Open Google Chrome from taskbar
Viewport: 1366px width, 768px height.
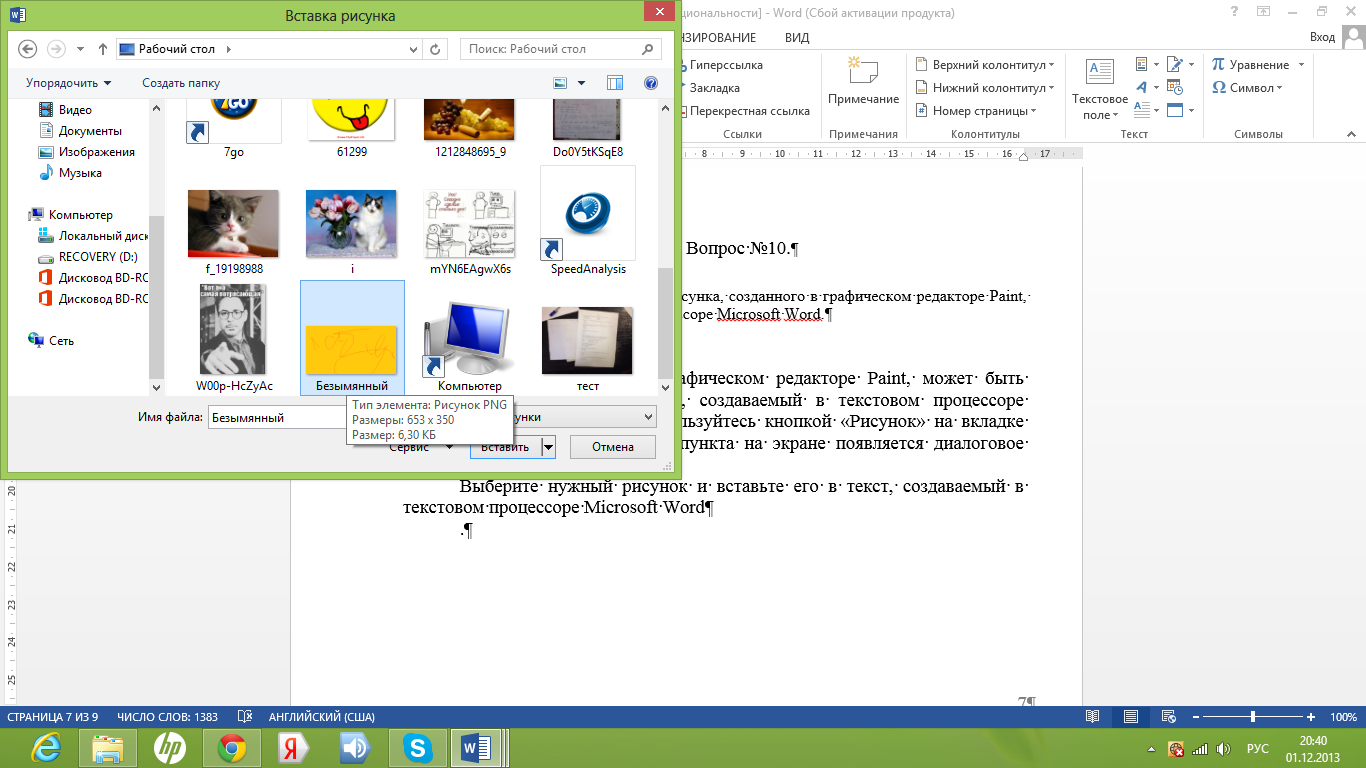click(232, 747)
